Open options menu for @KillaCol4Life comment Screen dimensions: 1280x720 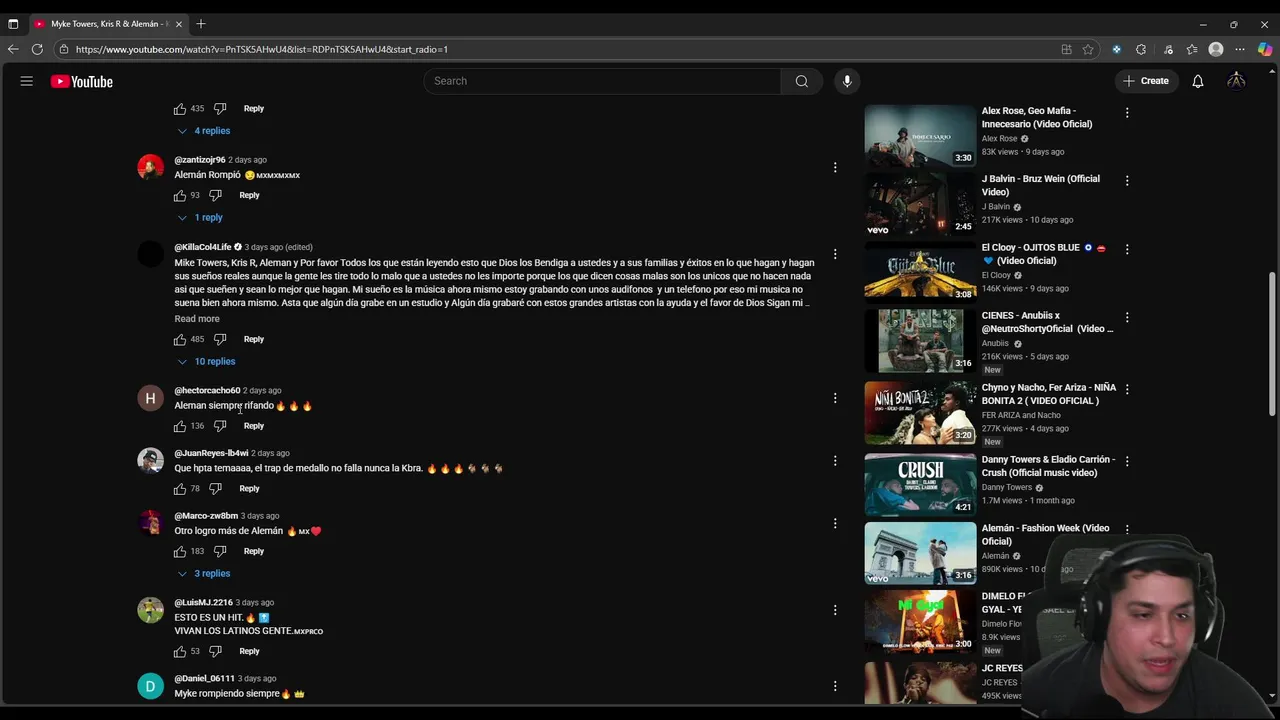[x=835, y=254]
